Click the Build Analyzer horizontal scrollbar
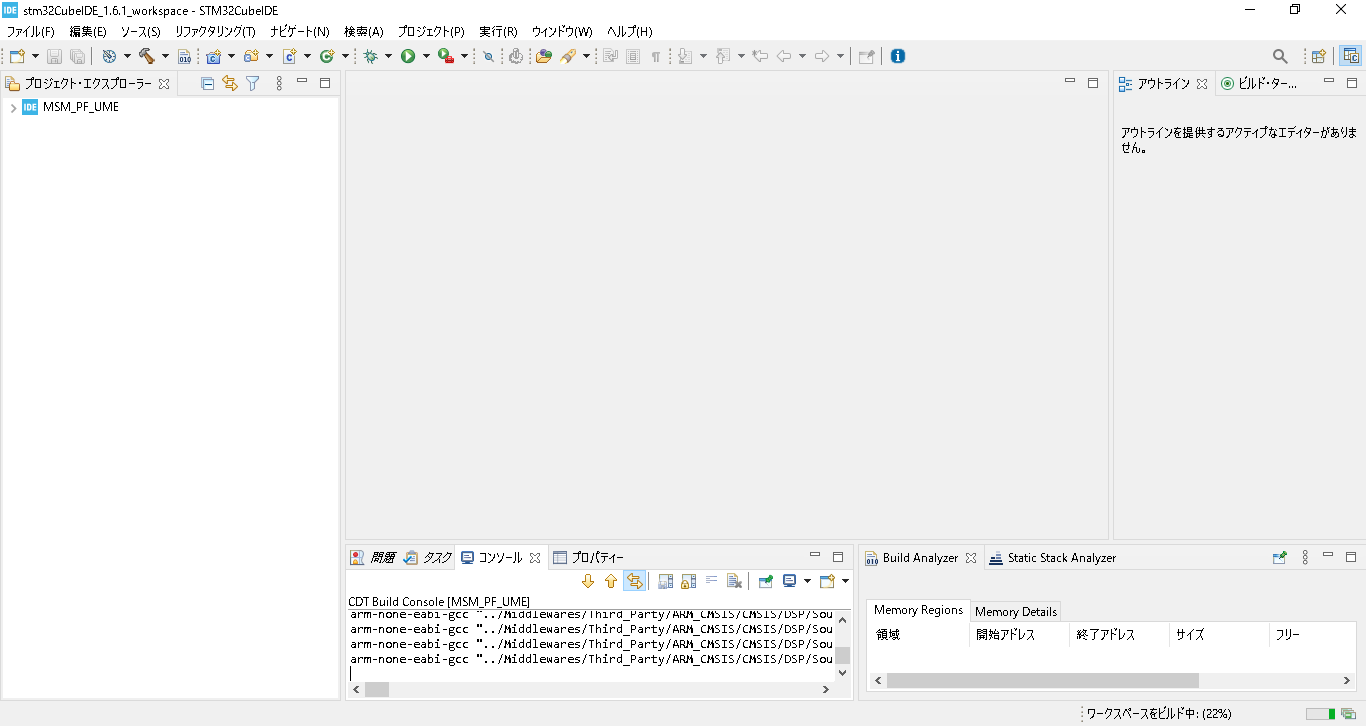The width and height of the screenshot is (1366, 726). point(1112,681)
